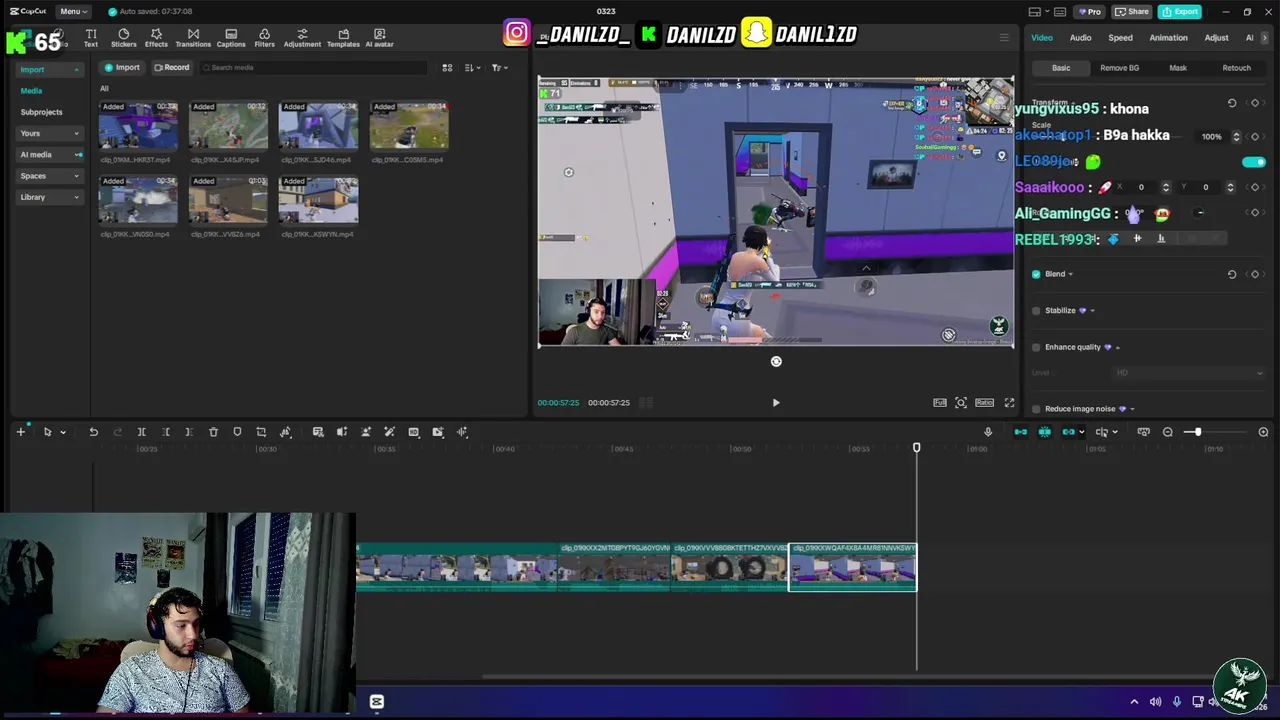Click the marker shield icon in timeline toolbar
1280x720 pixels.
click(237, 432)
